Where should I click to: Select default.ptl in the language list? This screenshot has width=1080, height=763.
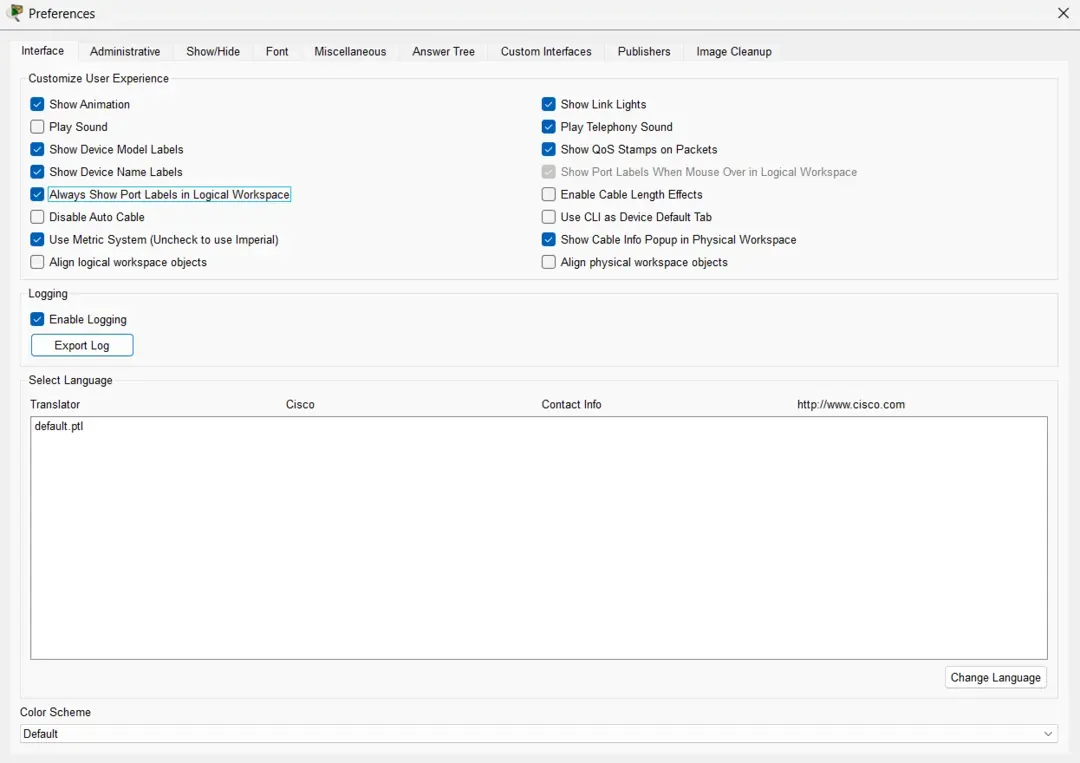(x=59, y=426)
